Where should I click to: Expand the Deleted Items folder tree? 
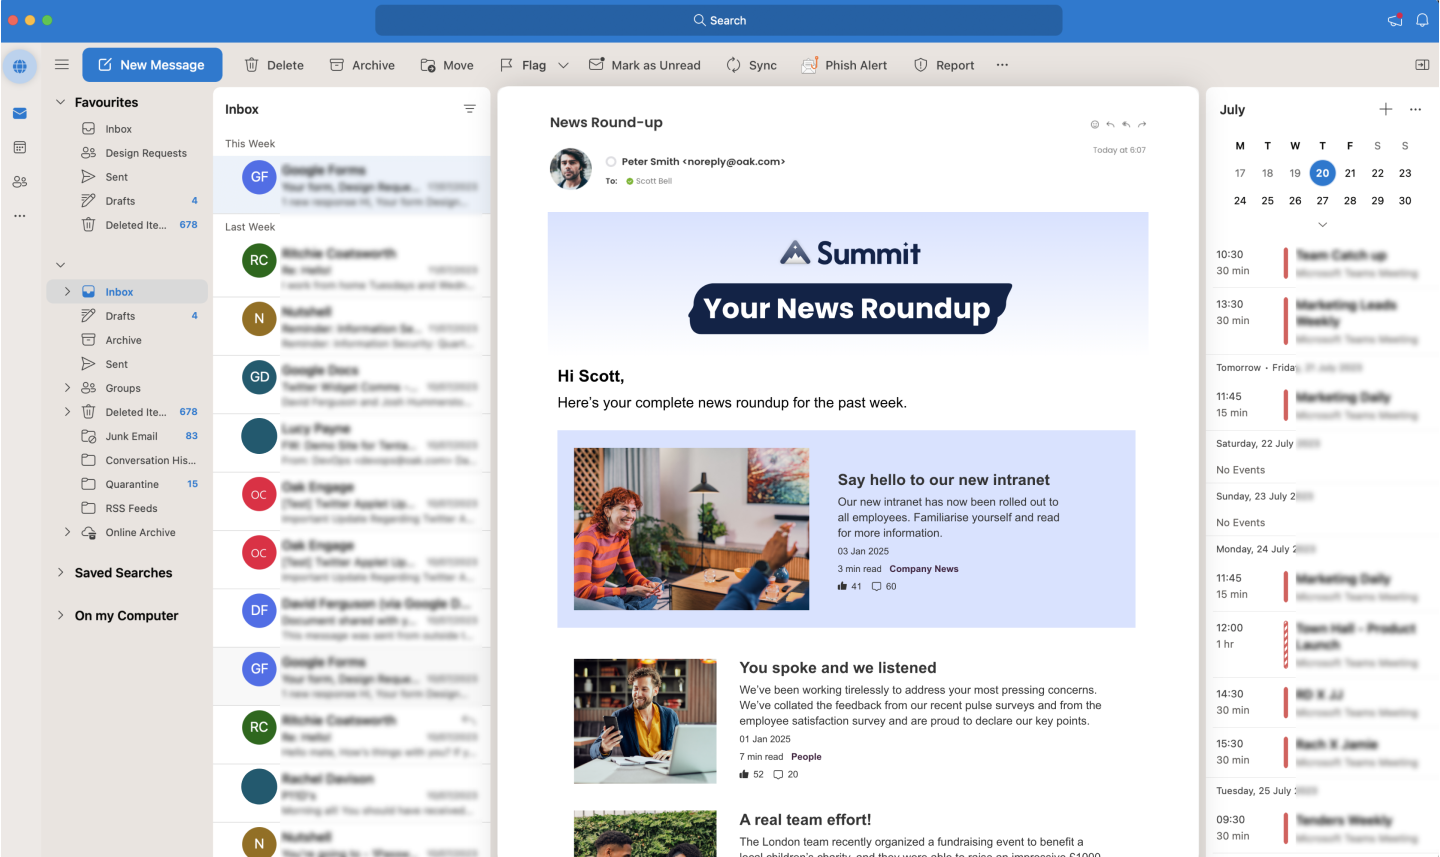point(67,411)
